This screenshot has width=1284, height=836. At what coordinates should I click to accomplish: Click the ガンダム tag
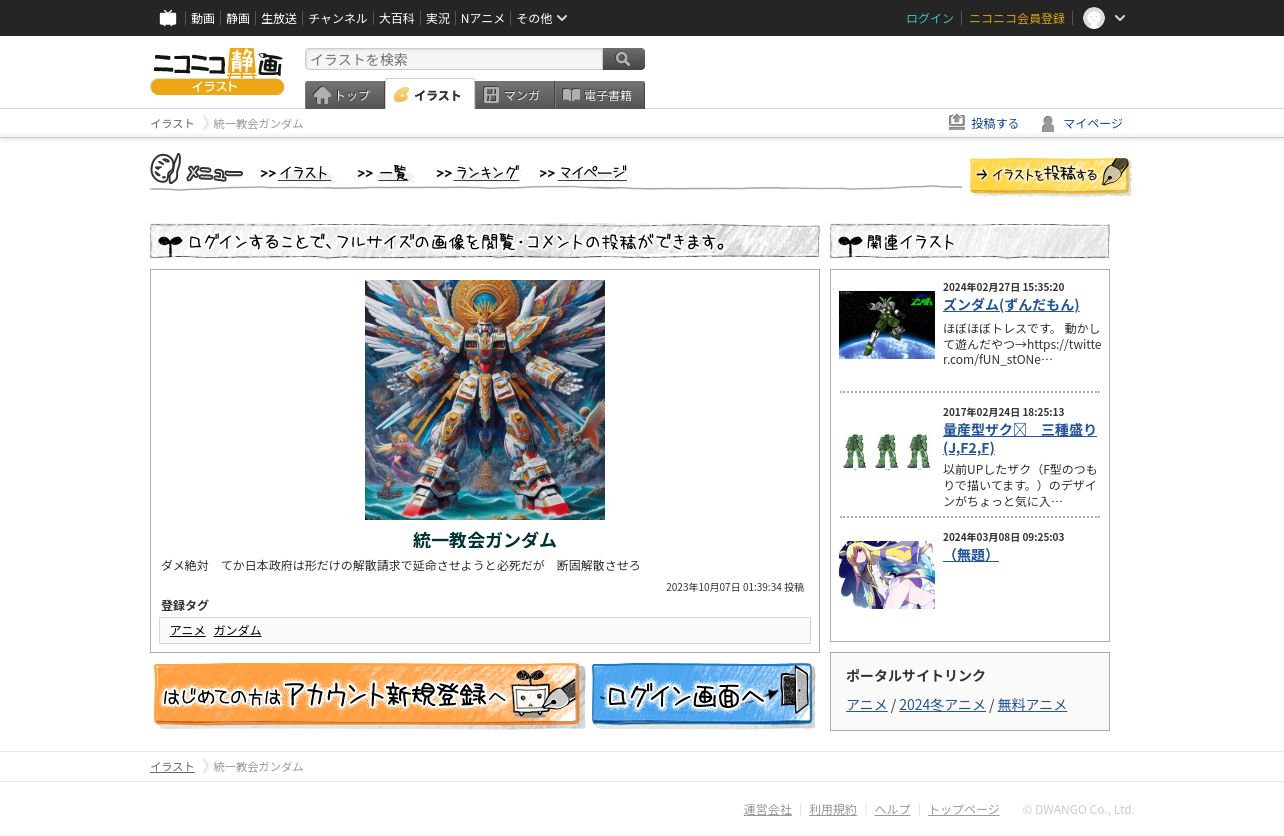tap(237, 630)
